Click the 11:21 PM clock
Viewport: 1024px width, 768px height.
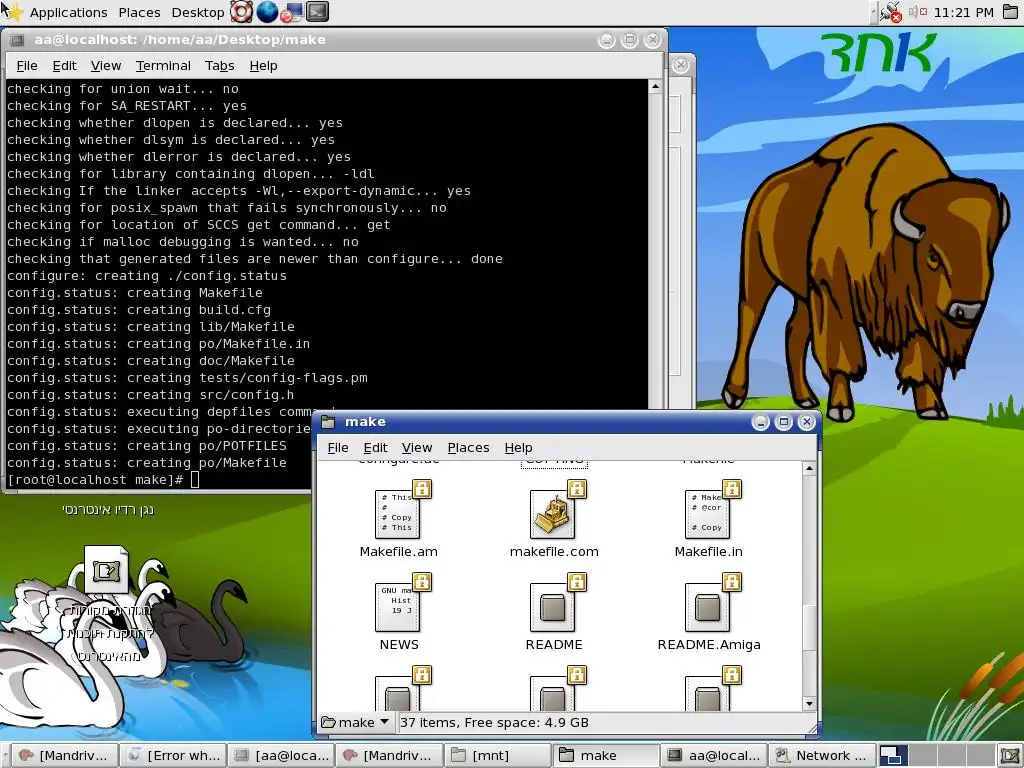pyautogui.click(x=963, y=12)
